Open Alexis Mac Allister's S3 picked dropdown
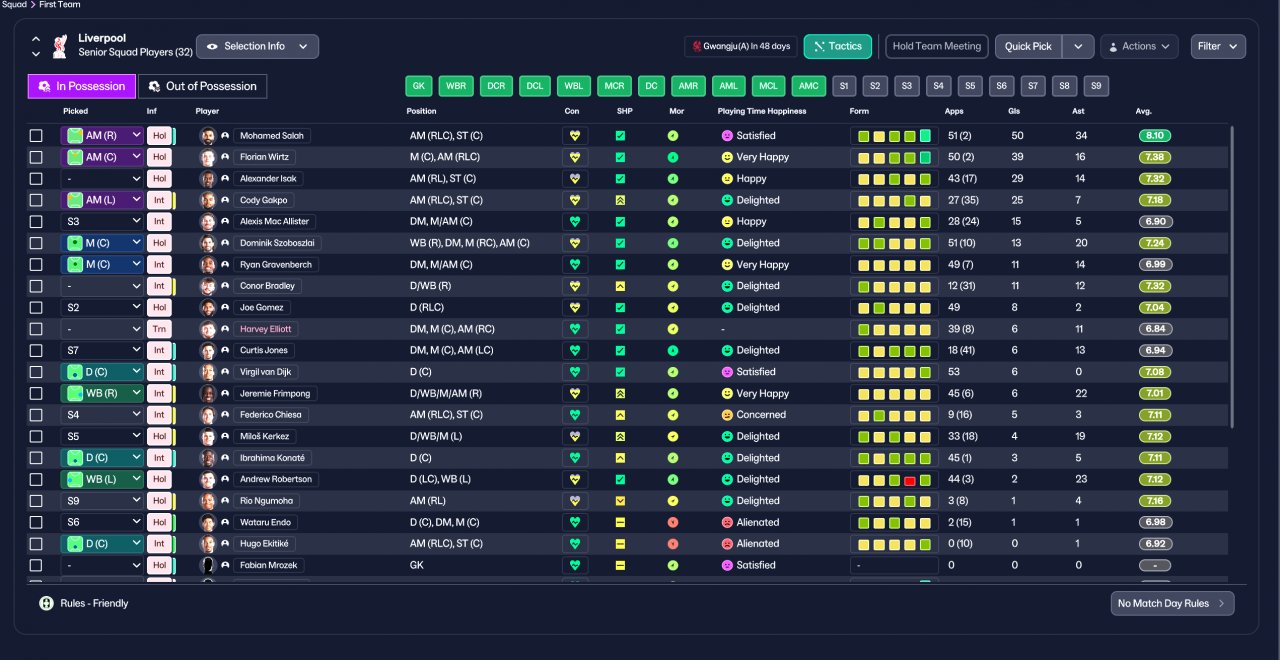Image resolution: width=1280 pixels, height=660 pixels. [102, 222]
